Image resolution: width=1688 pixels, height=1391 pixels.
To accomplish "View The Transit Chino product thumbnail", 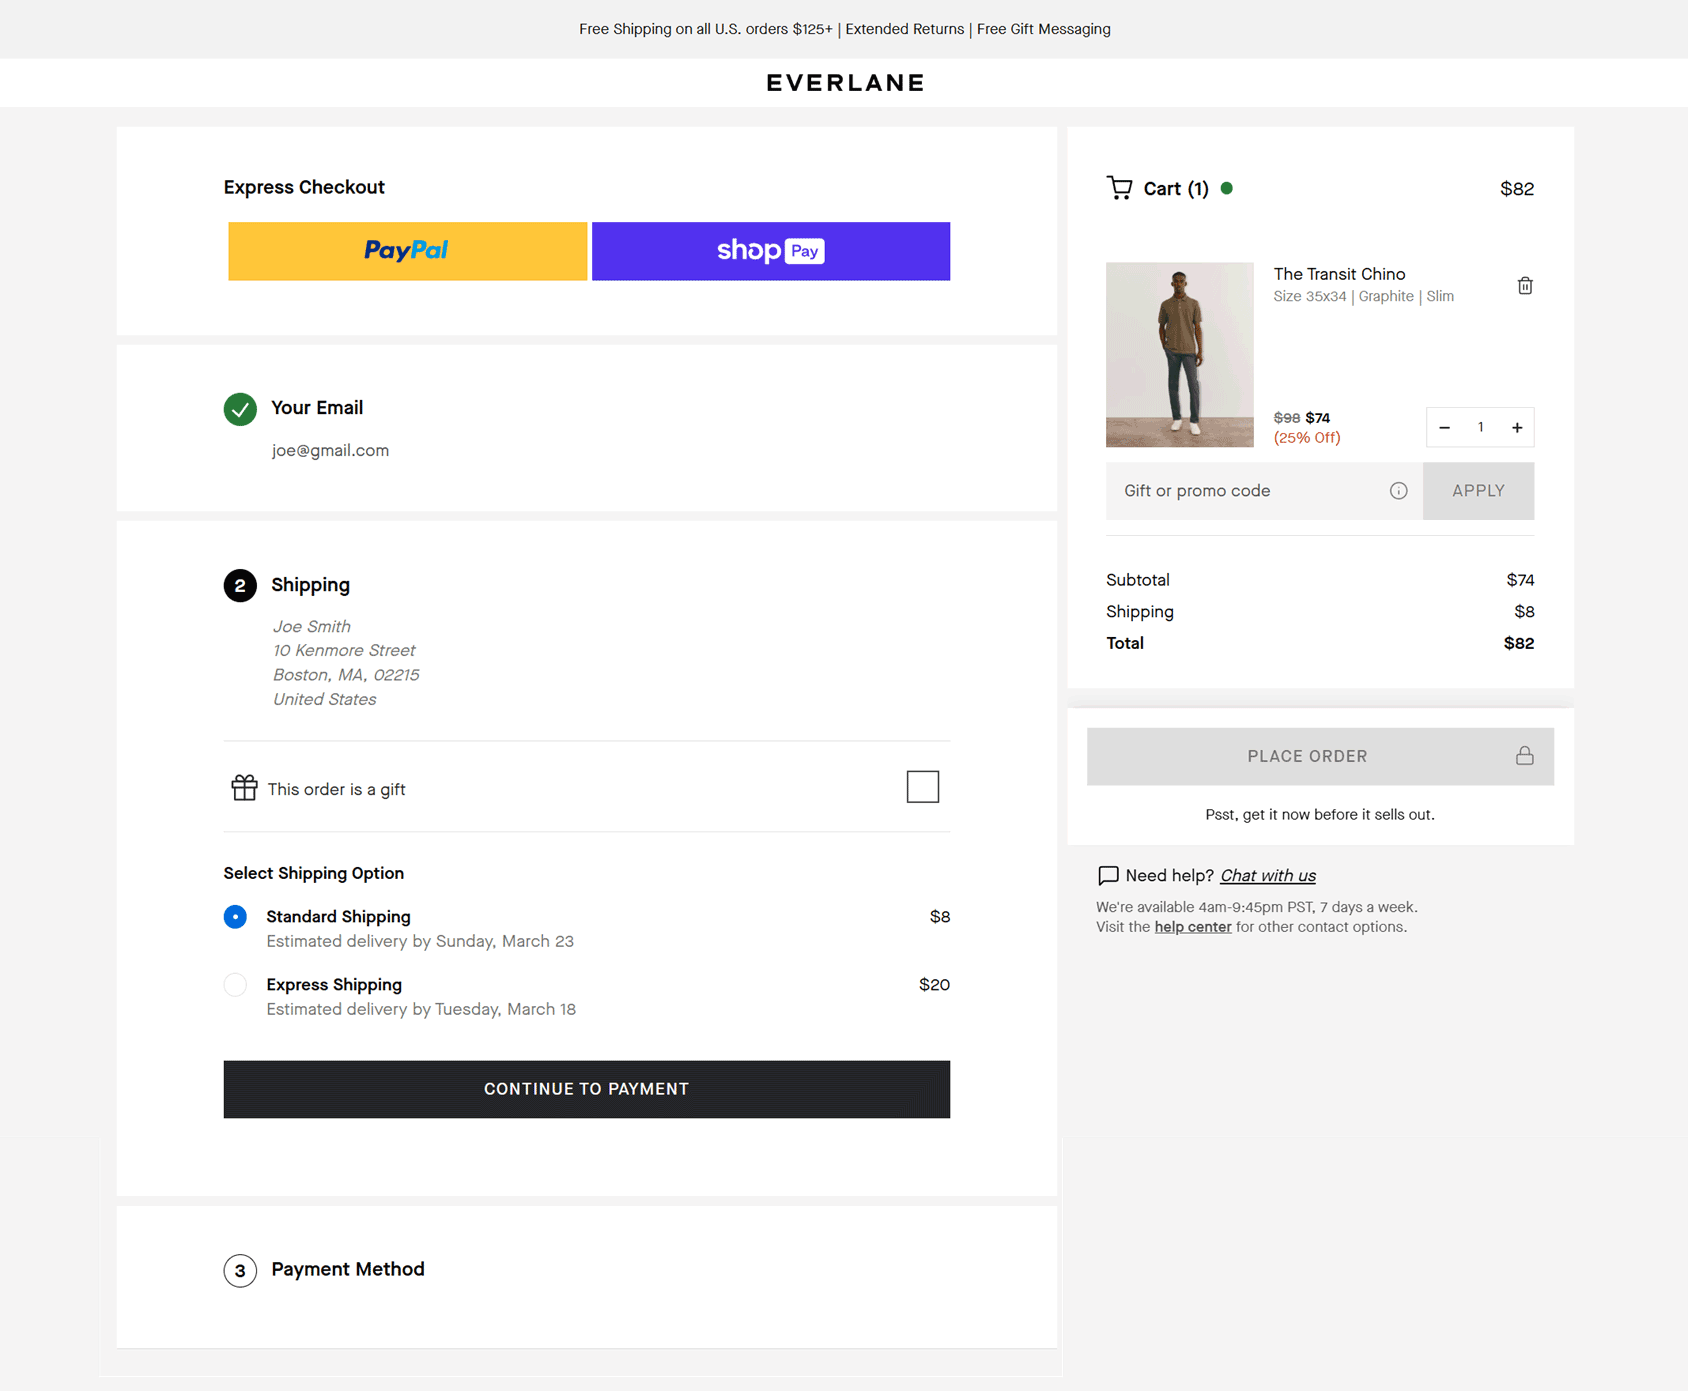I will click(1179, 355).
